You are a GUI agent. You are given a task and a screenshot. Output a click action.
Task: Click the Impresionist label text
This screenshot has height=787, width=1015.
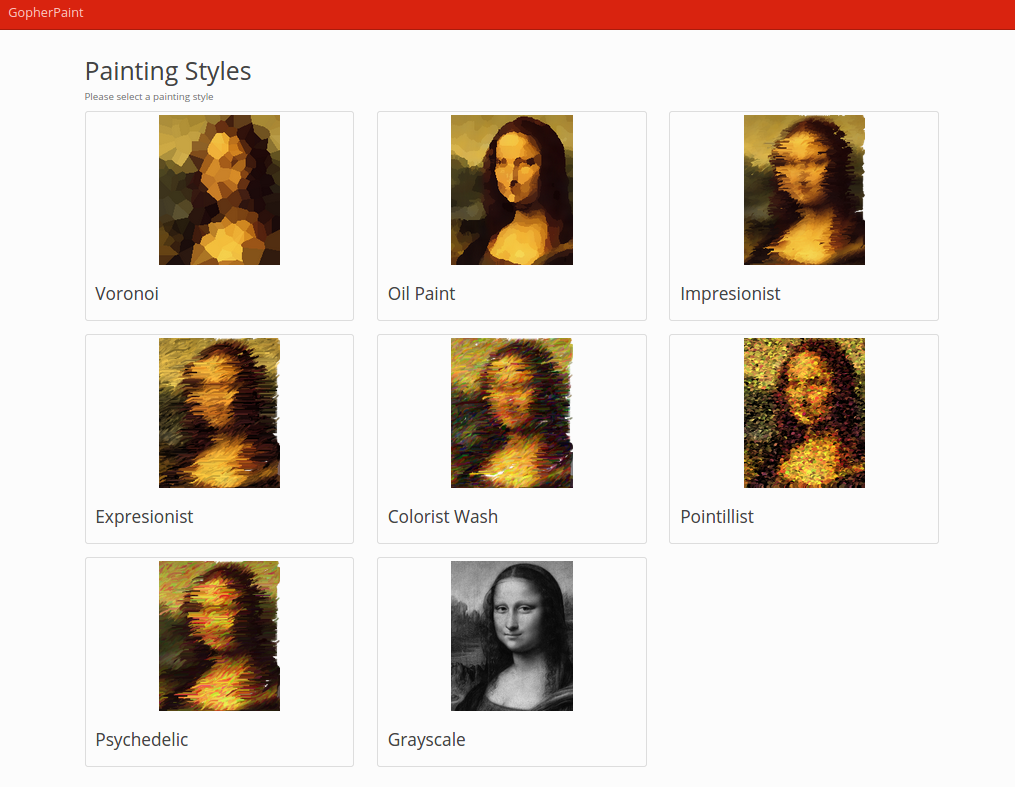pos(730,294)
